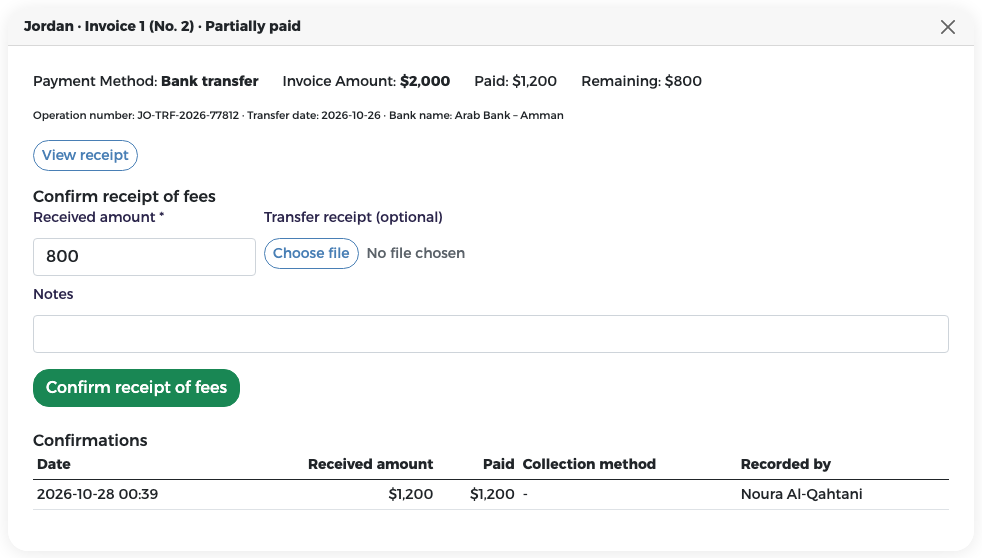Click the 'Noura Al-Qahtani' recorded by cell
This screenshot has height=558, width=982.
click(802, 494)
